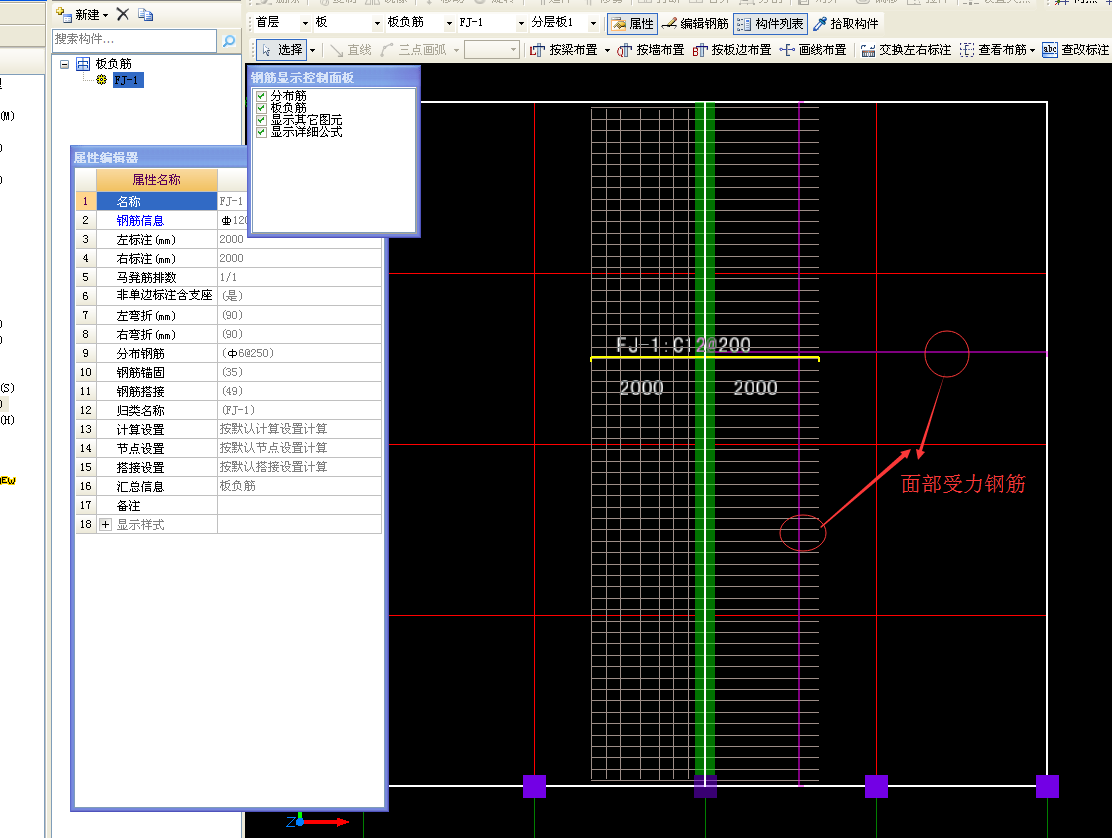Click the search magnifier icon

[x=228, y=41]
